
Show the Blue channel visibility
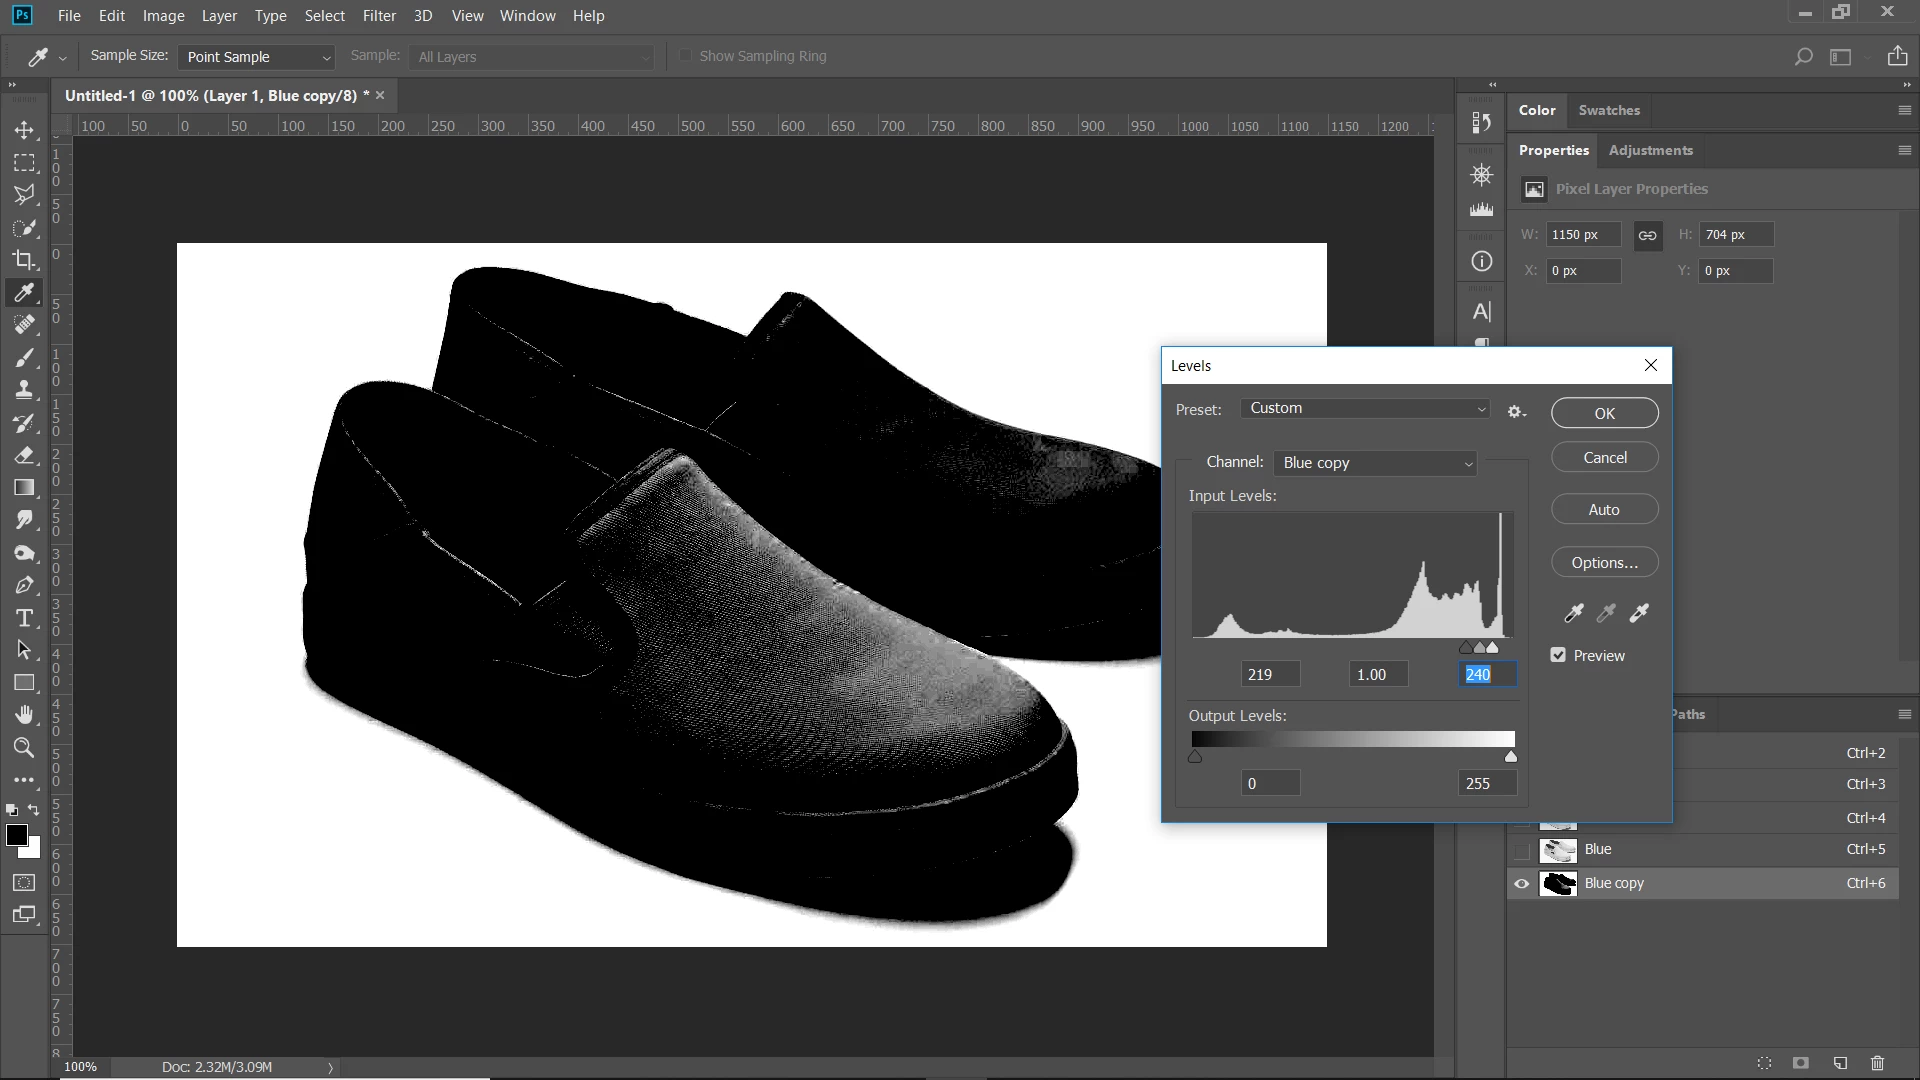tap(1522, 850)
